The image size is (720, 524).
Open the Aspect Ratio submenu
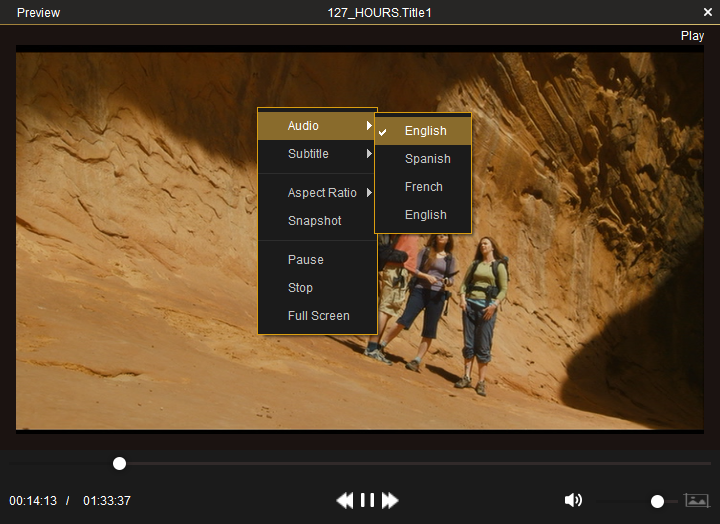[317, 193]
